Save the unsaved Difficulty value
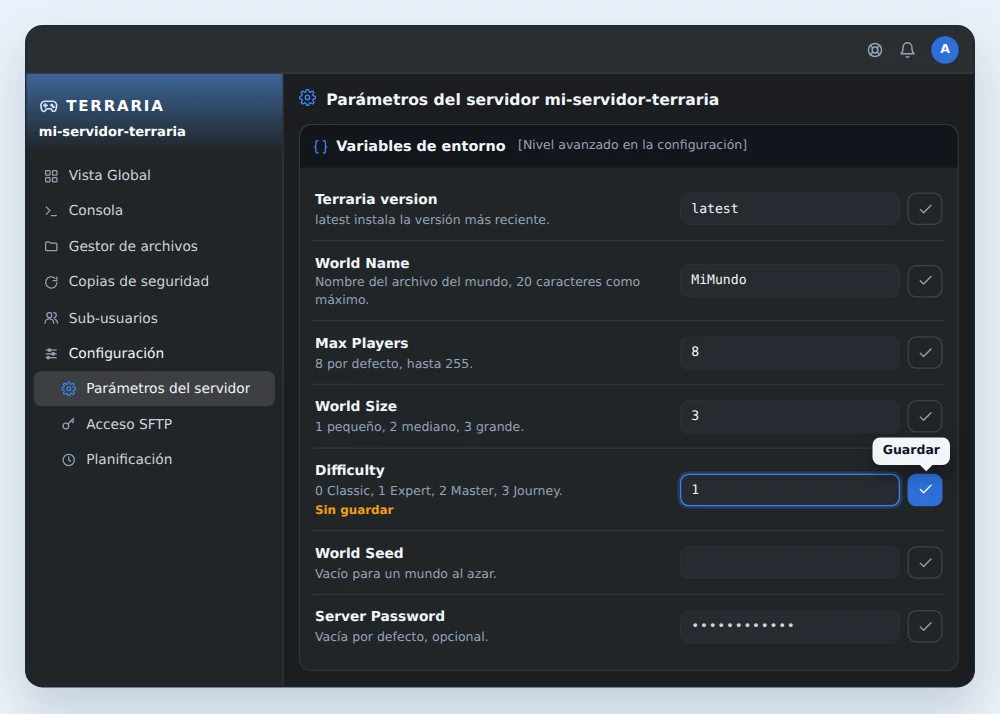 [925, 490]
